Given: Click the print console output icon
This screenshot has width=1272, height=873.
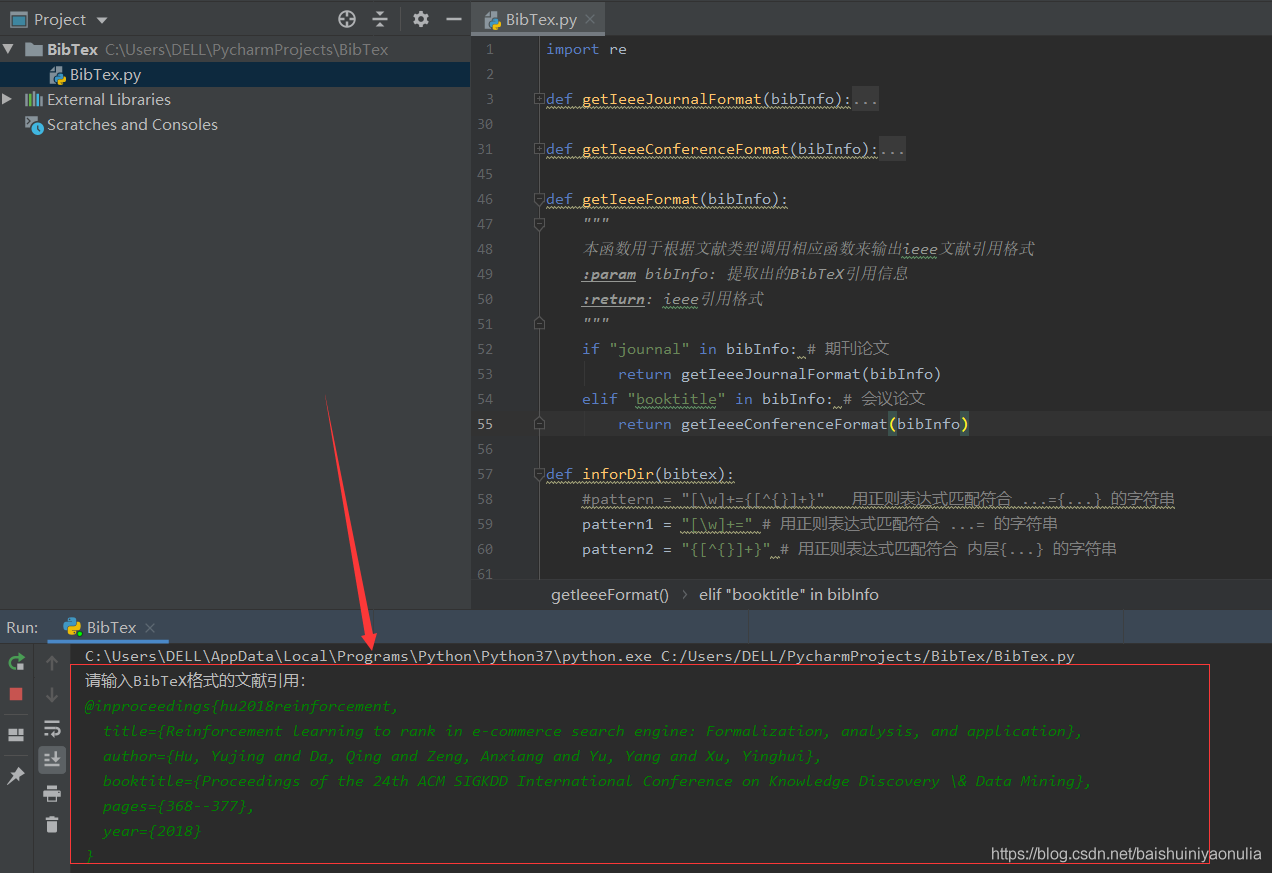Looking at the screenshot, I should (52, 793).
